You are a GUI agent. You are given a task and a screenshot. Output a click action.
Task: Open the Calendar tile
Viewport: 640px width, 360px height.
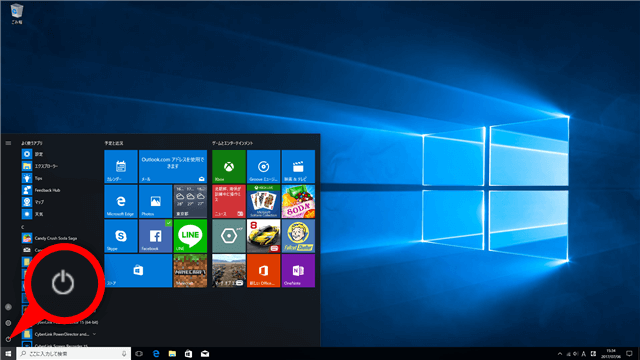(x=121, y=167)
